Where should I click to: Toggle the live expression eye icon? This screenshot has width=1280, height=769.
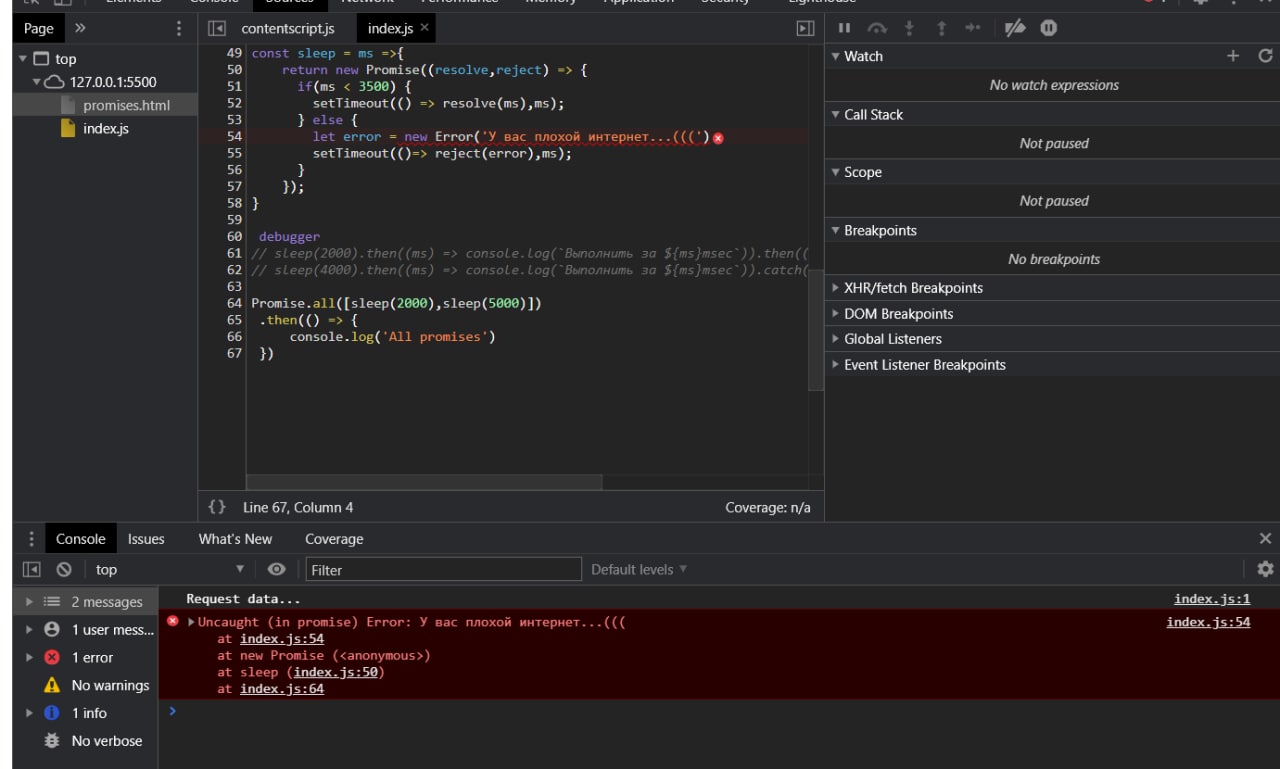pos(277,569)
